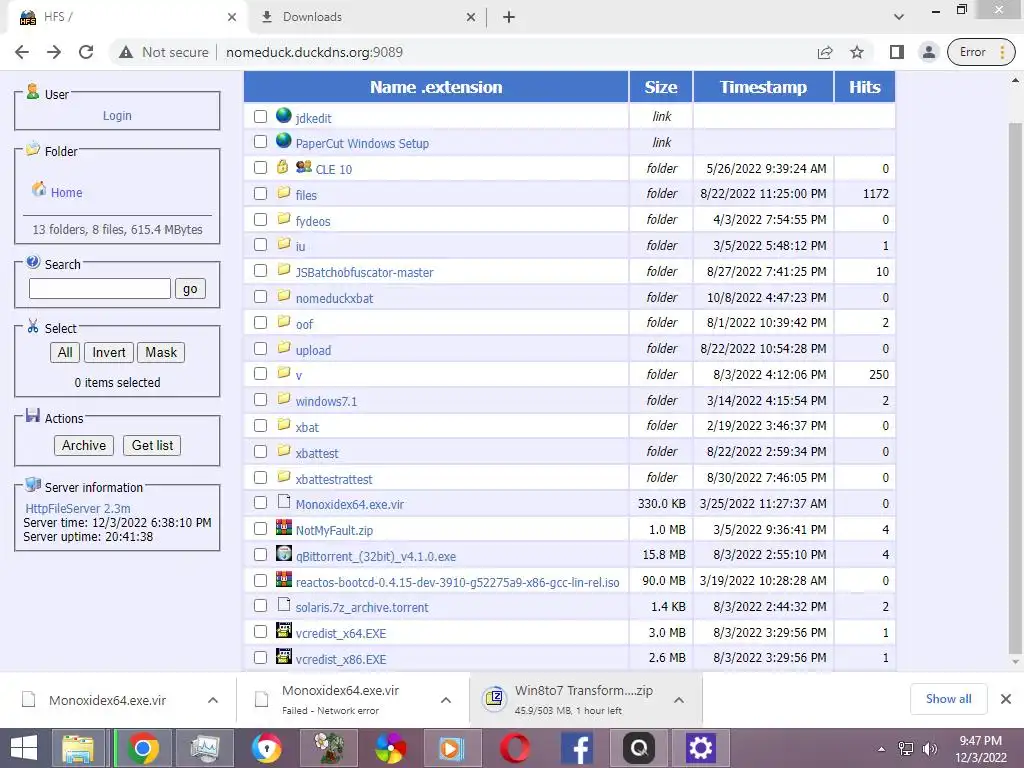The height and width of the screenshot is (768, 1024).
Task: Bookmark this page with star icon
Action: click(x=857, y=52)
